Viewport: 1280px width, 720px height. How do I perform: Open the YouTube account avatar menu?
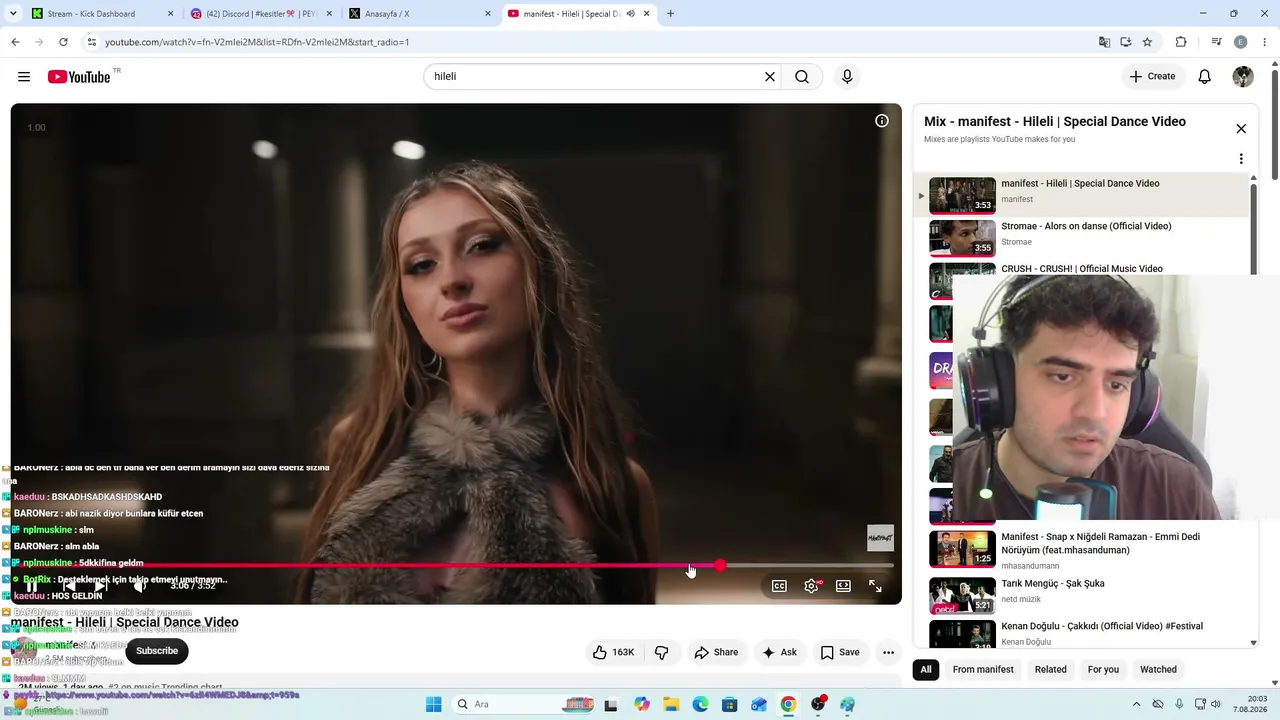click(x=1243, y=77)
